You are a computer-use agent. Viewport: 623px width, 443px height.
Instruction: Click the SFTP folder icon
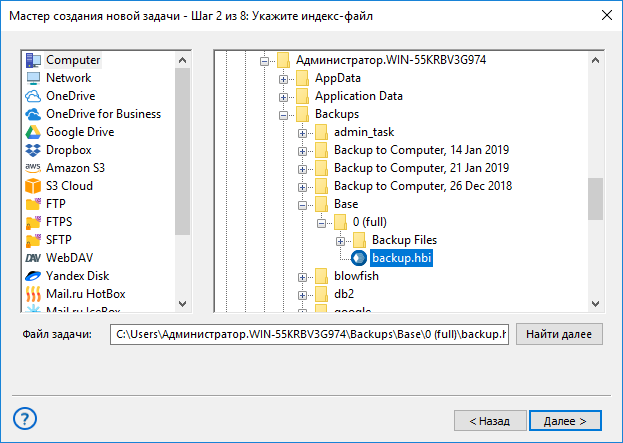(33, 240)
